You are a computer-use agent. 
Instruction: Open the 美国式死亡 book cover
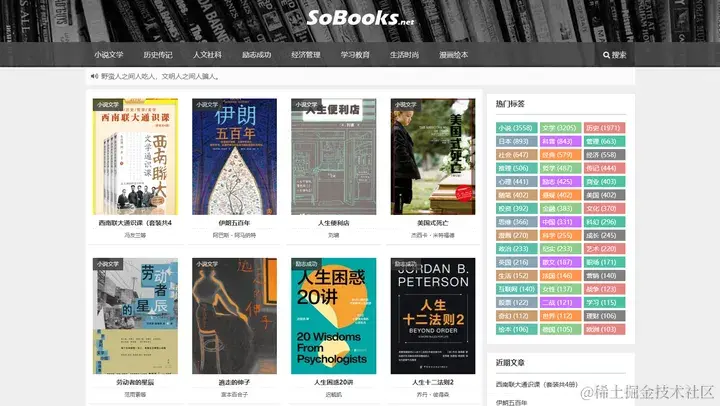[433, 157]
